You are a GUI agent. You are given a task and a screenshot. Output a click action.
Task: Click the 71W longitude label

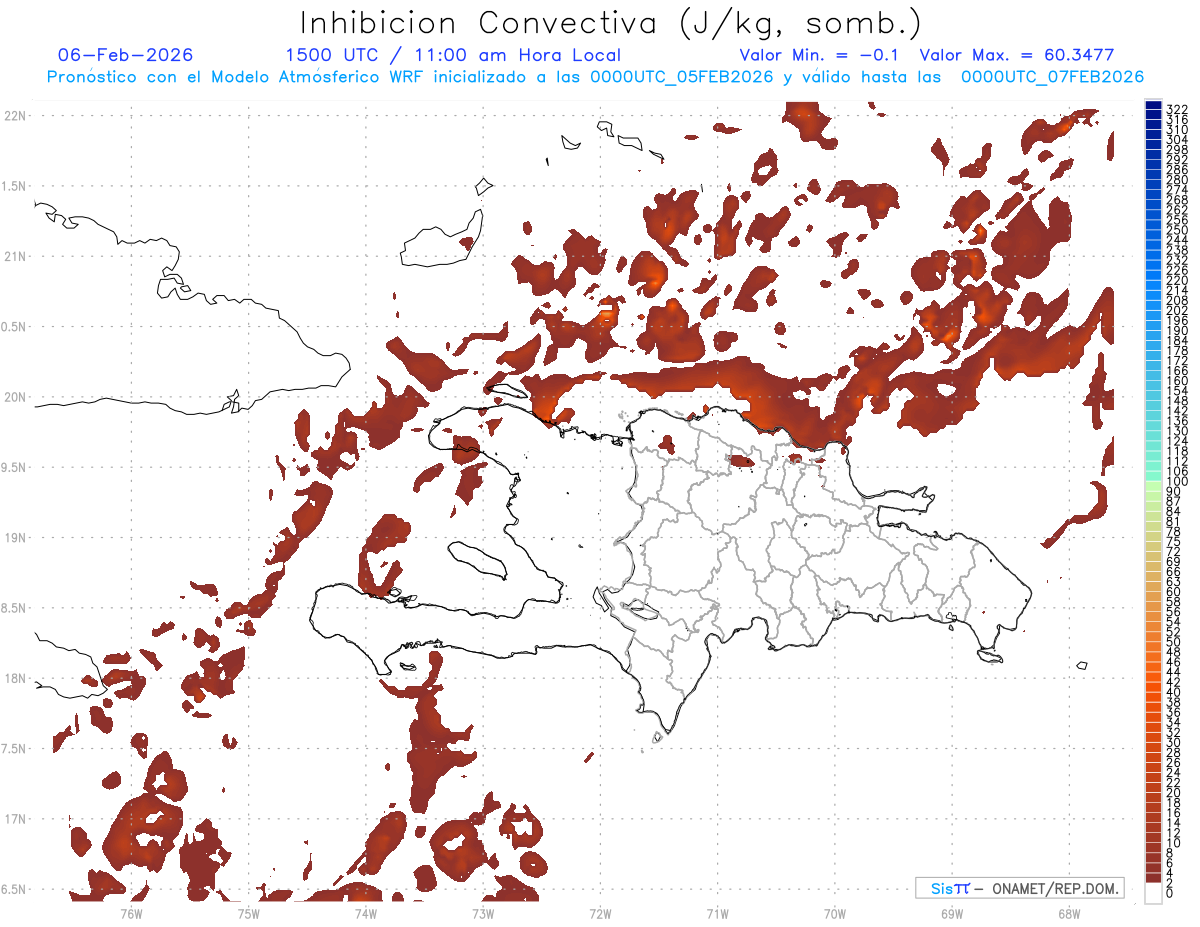[717, 913]
